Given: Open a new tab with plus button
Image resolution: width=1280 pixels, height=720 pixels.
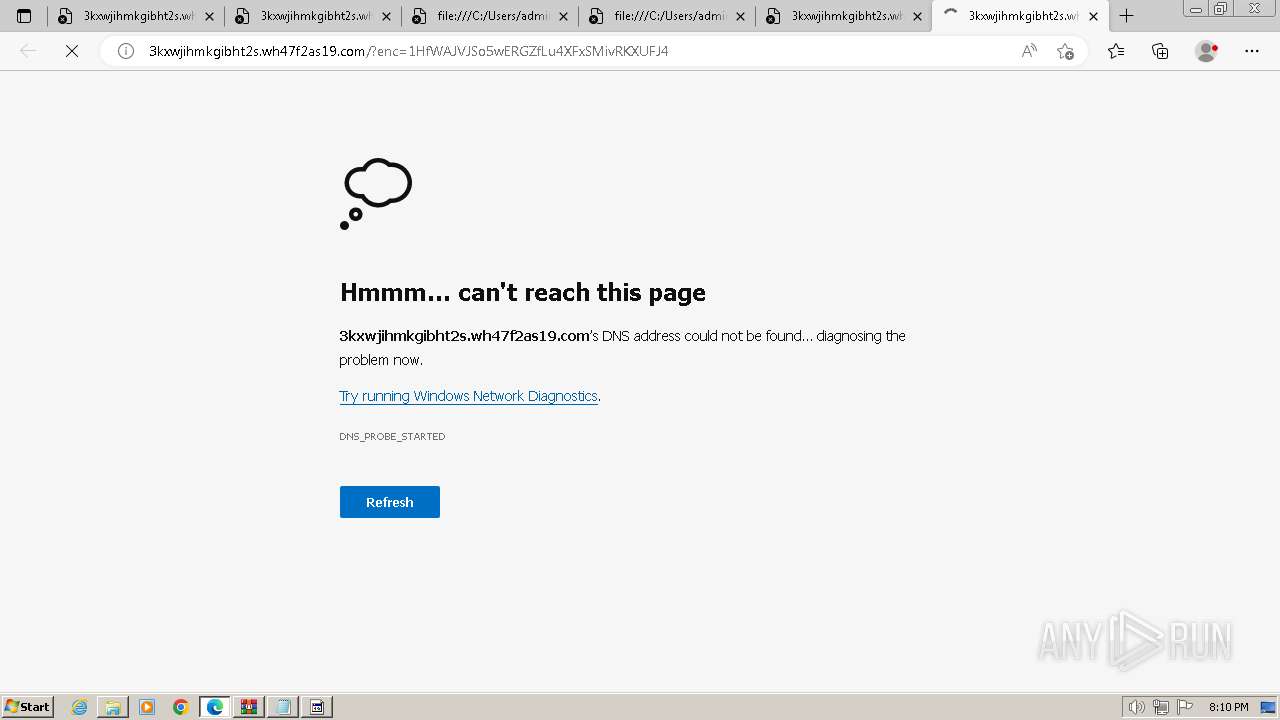Looking at the screenshot, I should coord(1126,16).
